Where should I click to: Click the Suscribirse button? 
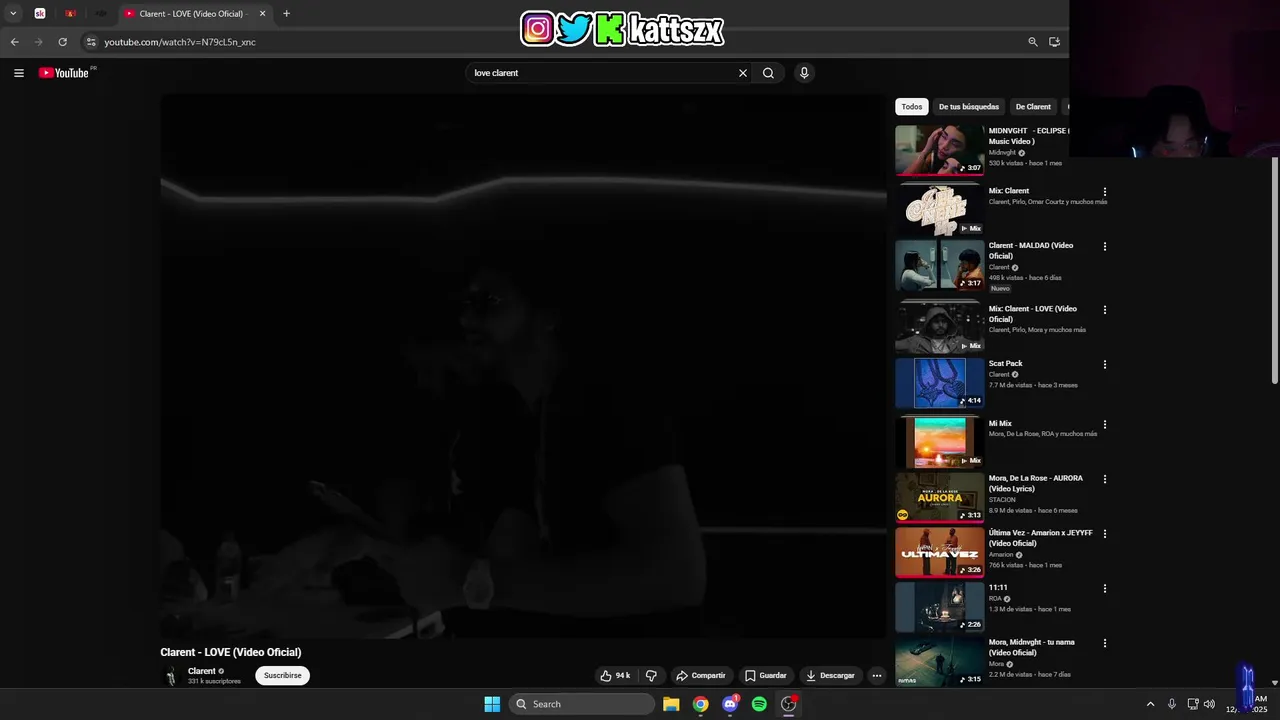tap(283, 676)
